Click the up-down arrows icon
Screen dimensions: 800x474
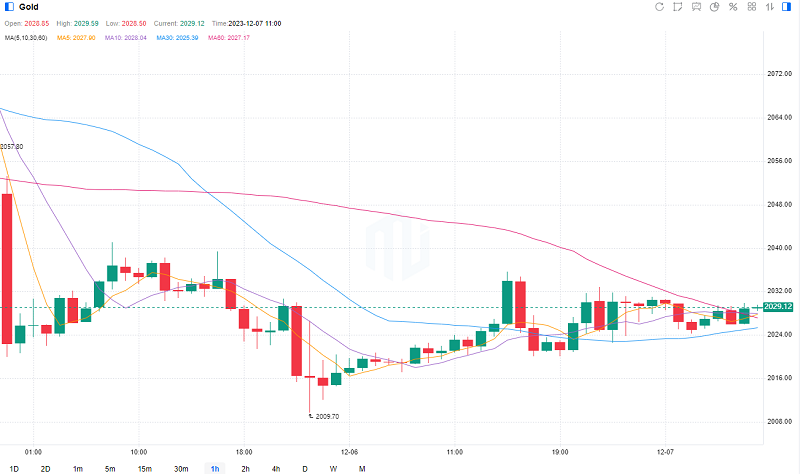click(769, 7)
